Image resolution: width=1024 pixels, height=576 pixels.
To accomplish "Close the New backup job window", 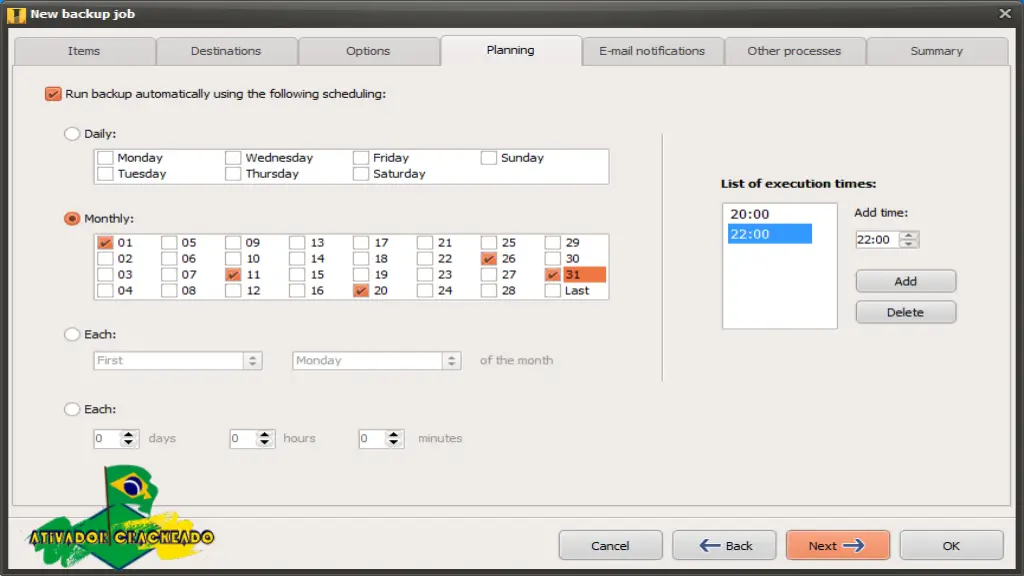I will [1005, 14].
